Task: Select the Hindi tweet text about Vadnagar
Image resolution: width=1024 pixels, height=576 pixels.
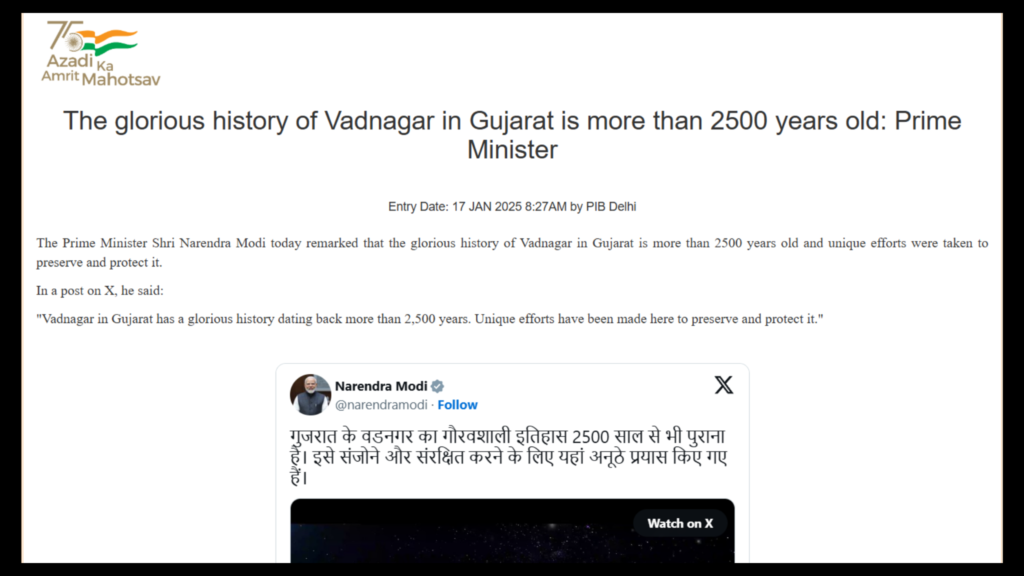Action: [510, 455]
